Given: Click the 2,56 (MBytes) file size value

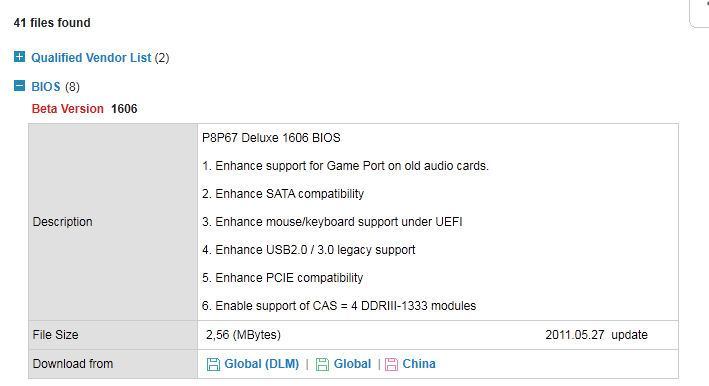Looking at the screenshot, I should pos(243,335).
